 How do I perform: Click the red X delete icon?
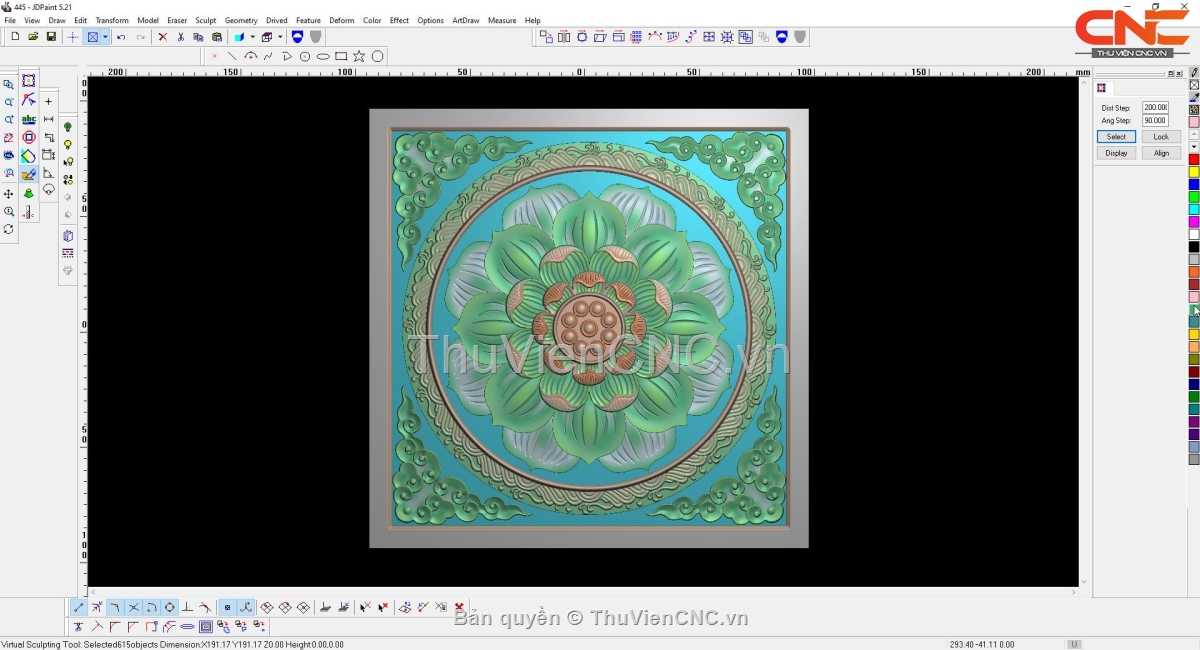[x=162, y=37]
